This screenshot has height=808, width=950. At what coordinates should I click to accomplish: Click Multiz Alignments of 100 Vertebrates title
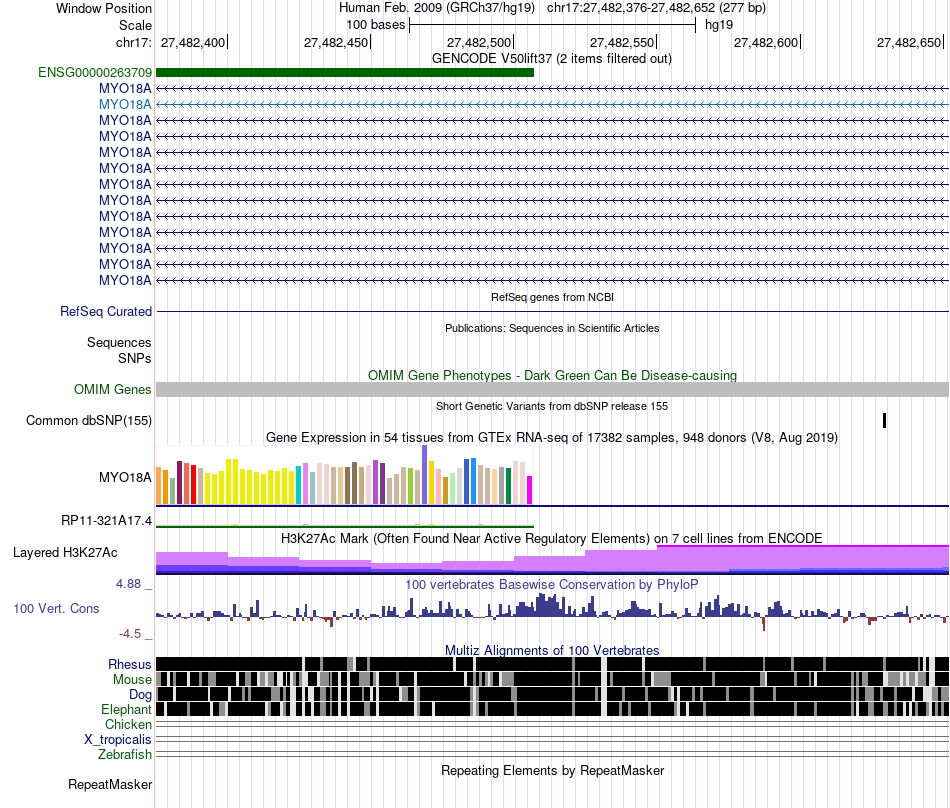(x=552, y=651)
